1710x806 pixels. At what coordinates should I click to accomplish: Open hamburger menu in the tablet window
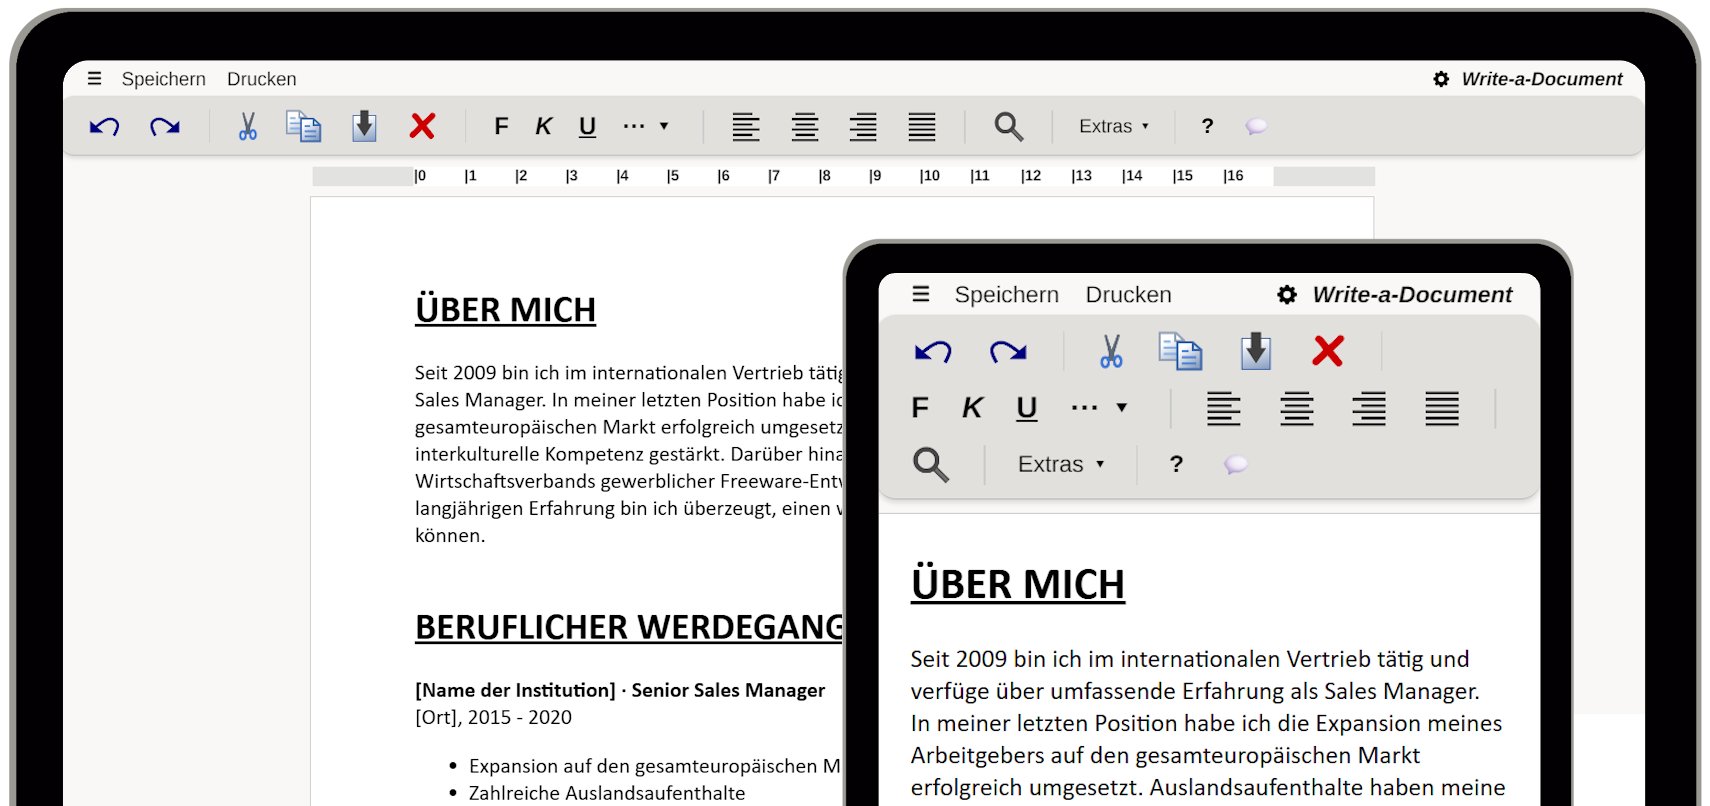tap(921, 294)
